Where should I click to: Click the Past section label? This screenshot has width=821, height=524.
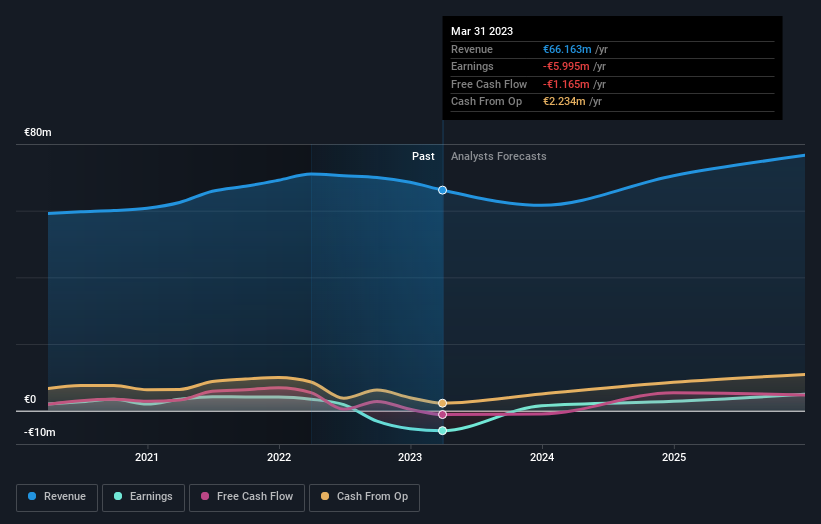423,156
